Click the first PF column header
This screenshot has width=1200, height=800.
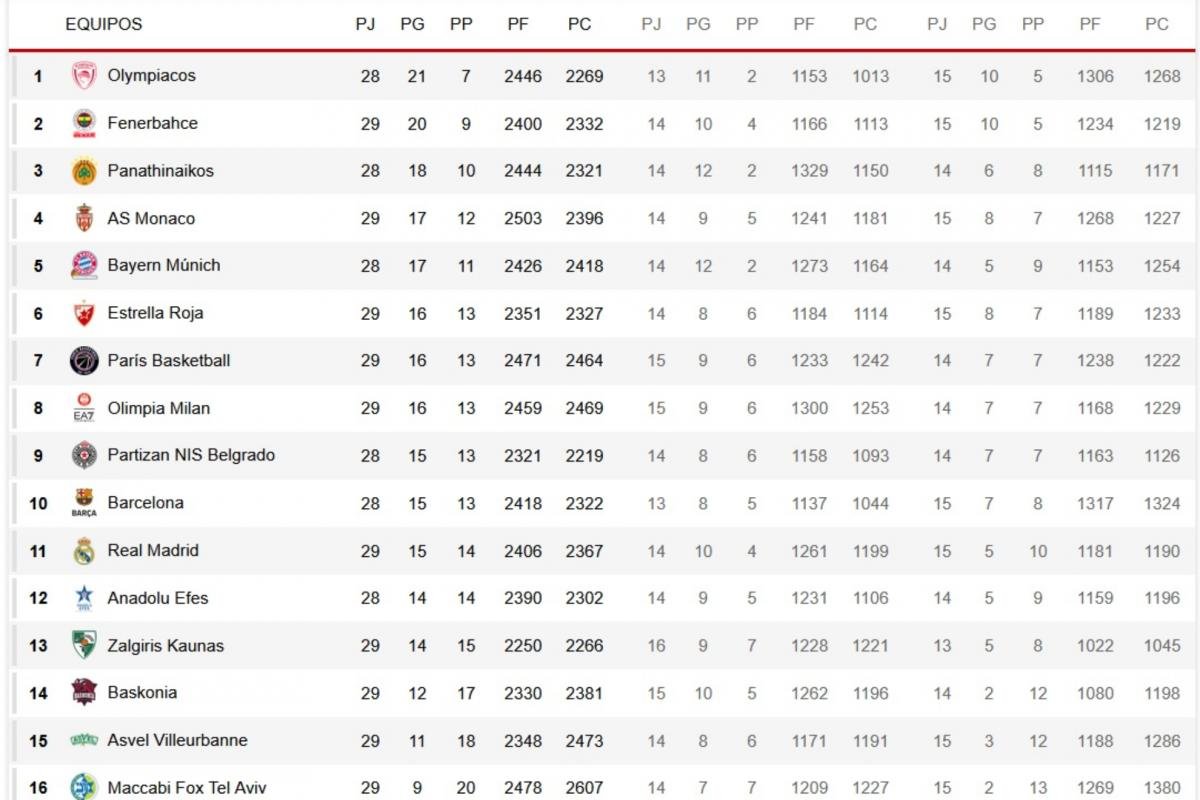[x=517, y=24]
